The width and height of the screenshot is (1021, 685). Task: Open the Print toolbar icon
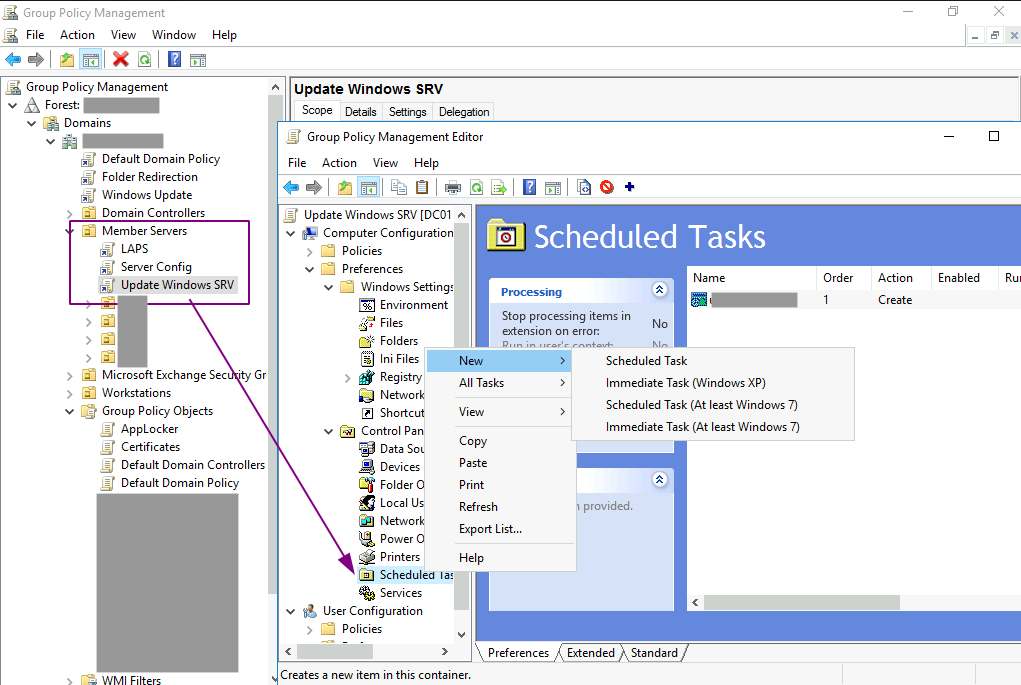452,187
